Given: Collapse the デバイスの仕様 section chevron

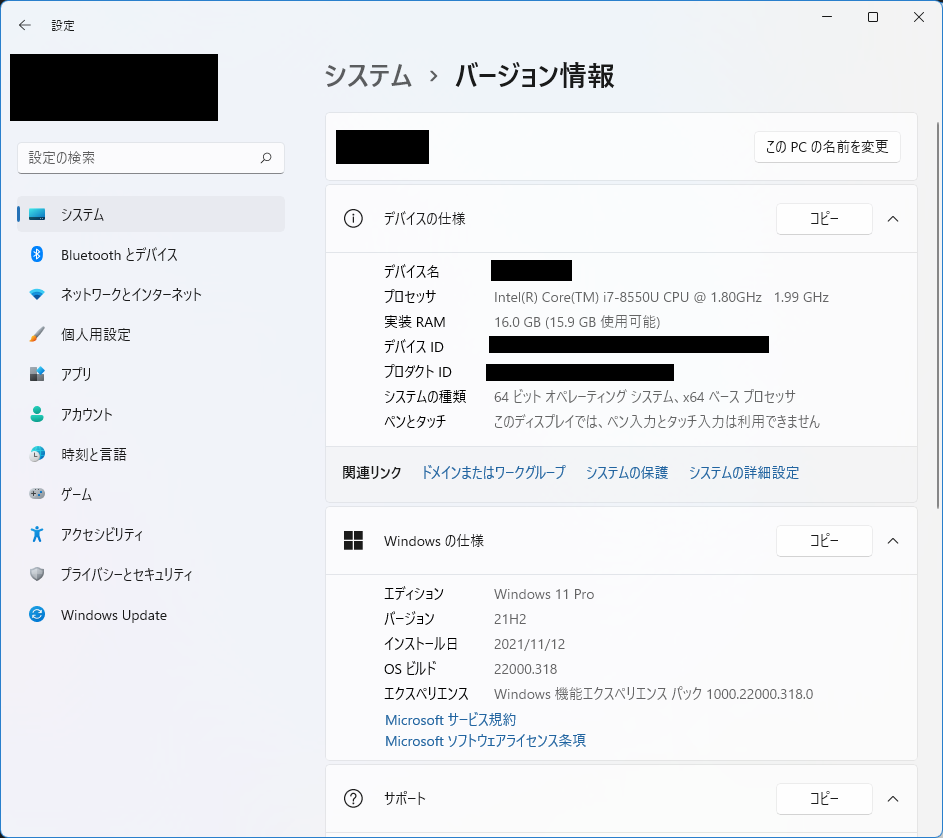Looking at the screenshot, I should (893, 219).
